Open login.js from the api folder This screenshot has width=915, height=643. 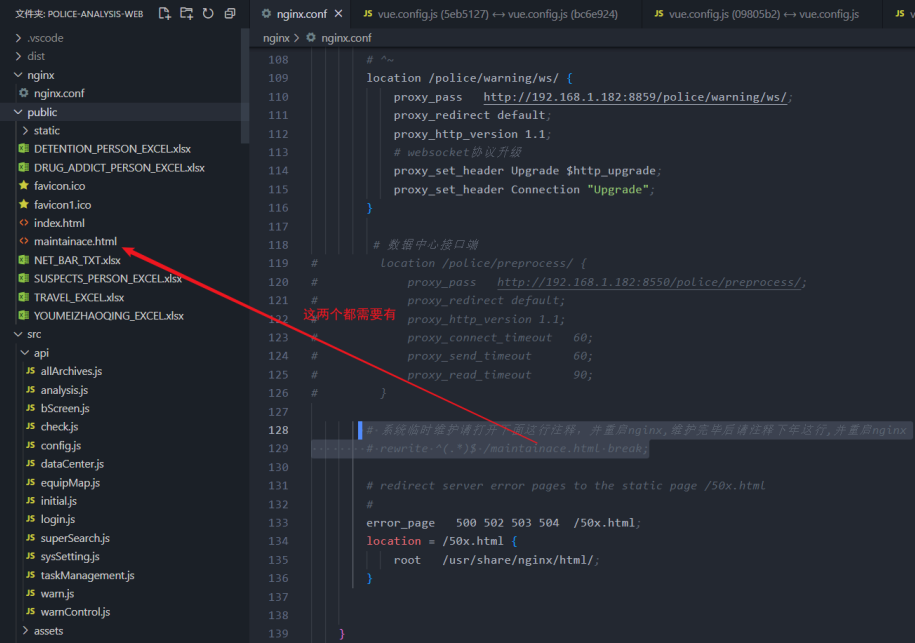tap(57, 519)
